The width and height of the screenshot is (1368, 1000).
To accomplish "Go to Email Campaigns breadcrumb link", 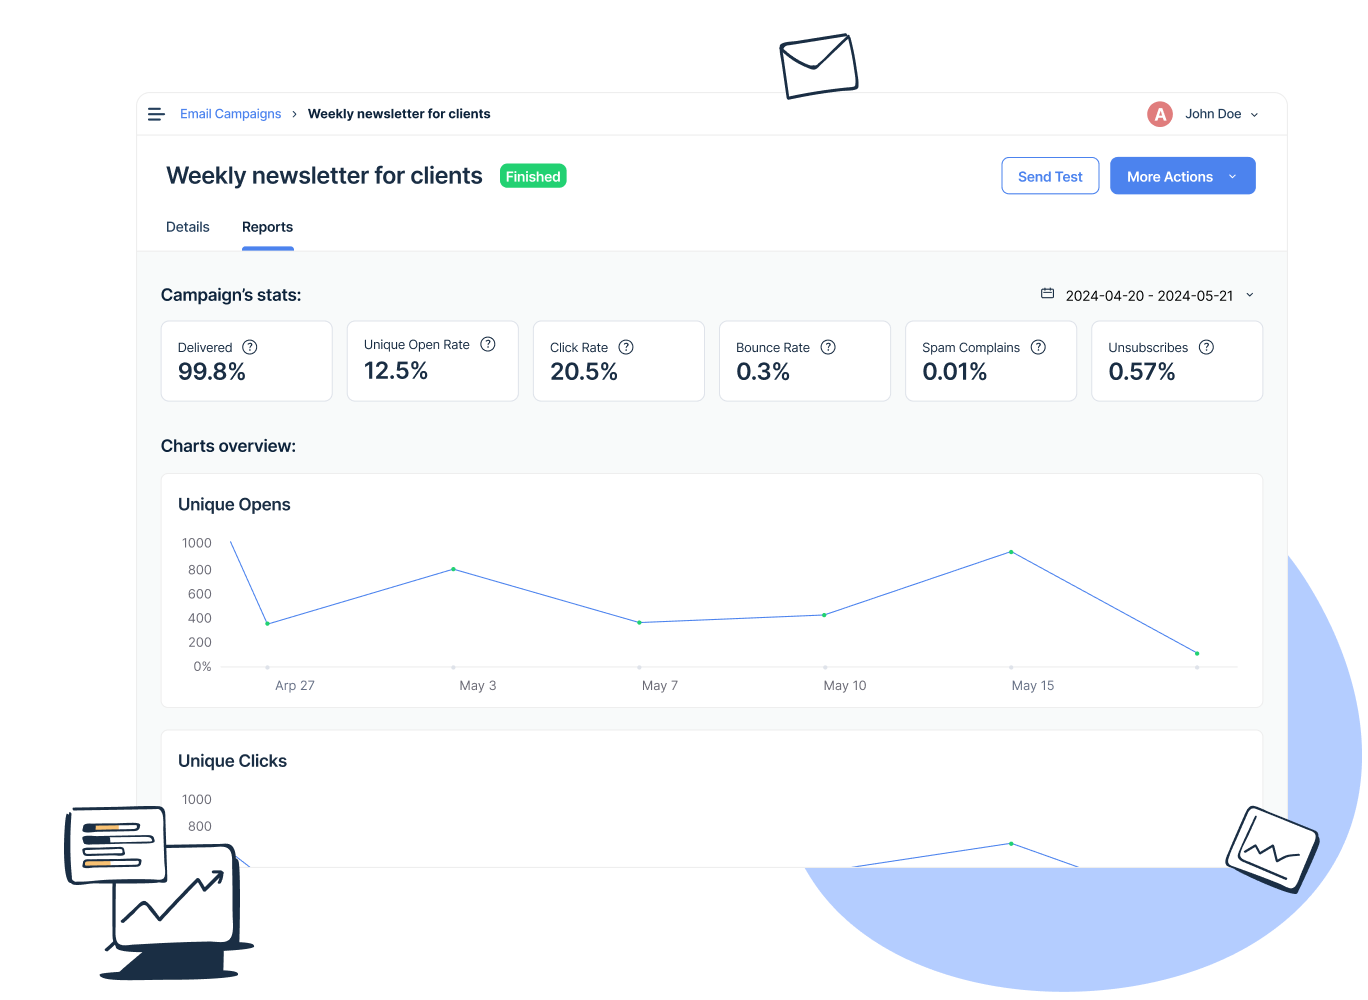I will click(x=230, y=114).
